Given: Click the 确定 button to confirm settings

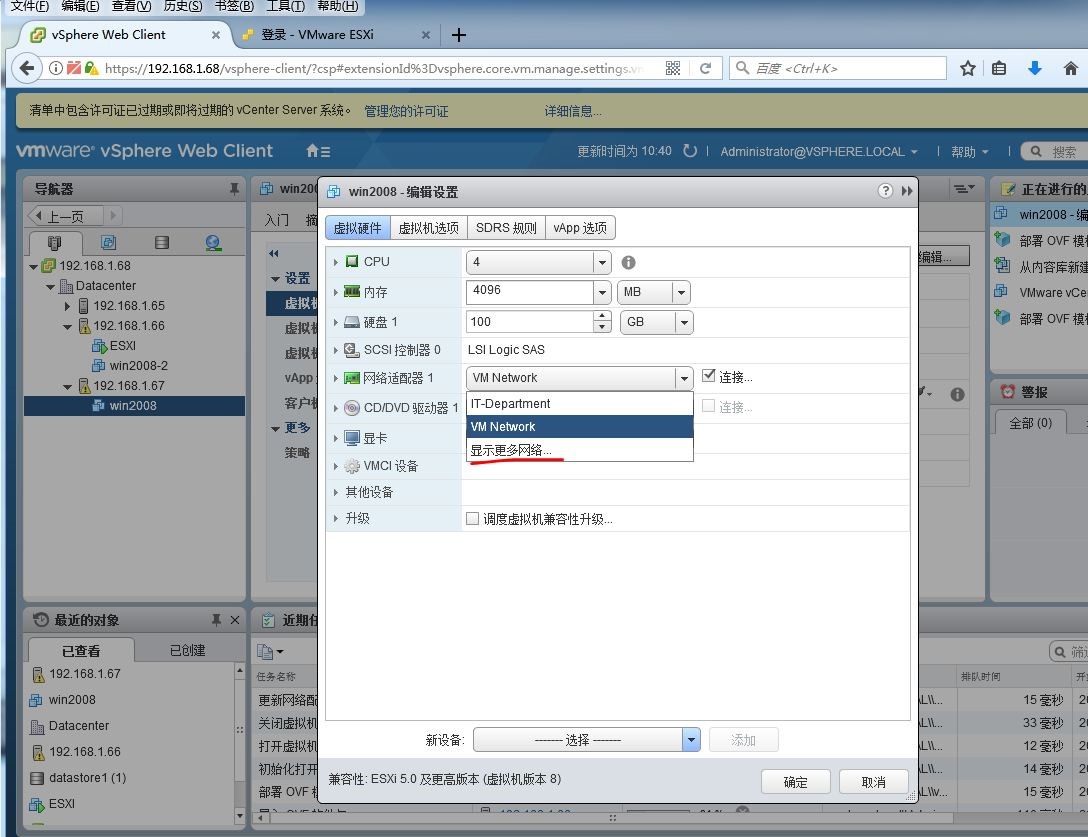Looking at the screenshot, I should (x=795, y=781).
